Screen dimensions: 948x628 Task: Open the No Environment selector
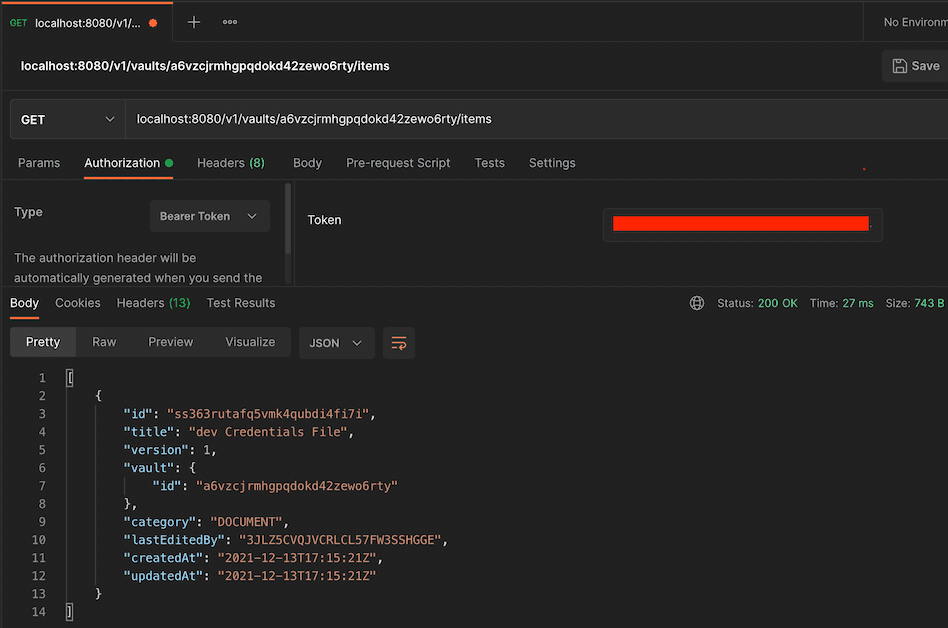pos(915,22)
